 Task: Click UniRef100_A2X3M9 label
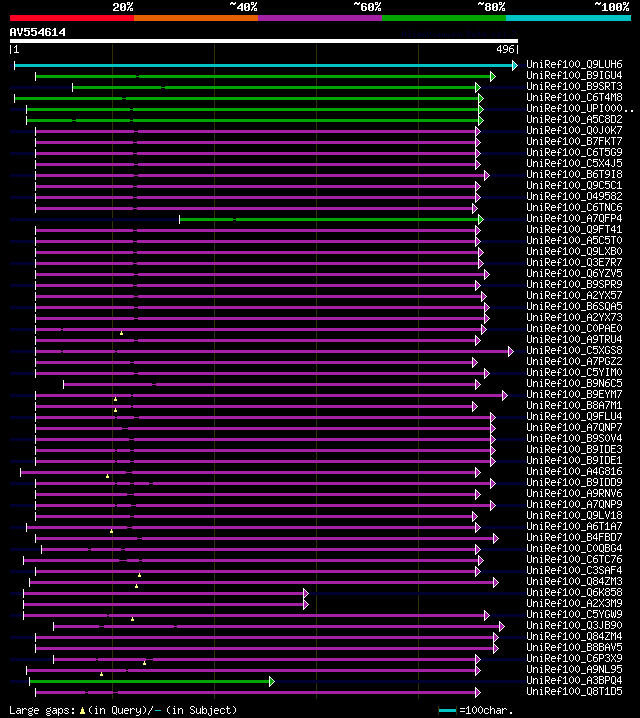pos(574,603)
